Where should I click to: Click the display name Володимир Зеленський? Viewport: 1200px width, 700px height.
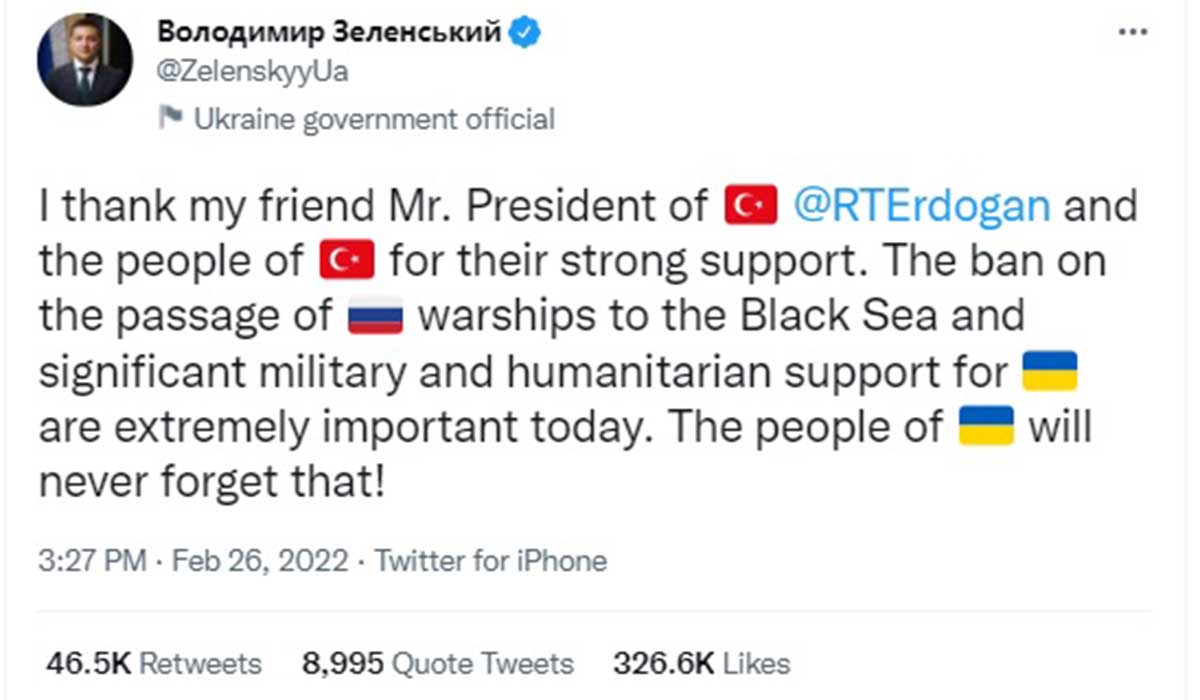tap(329, 33)
